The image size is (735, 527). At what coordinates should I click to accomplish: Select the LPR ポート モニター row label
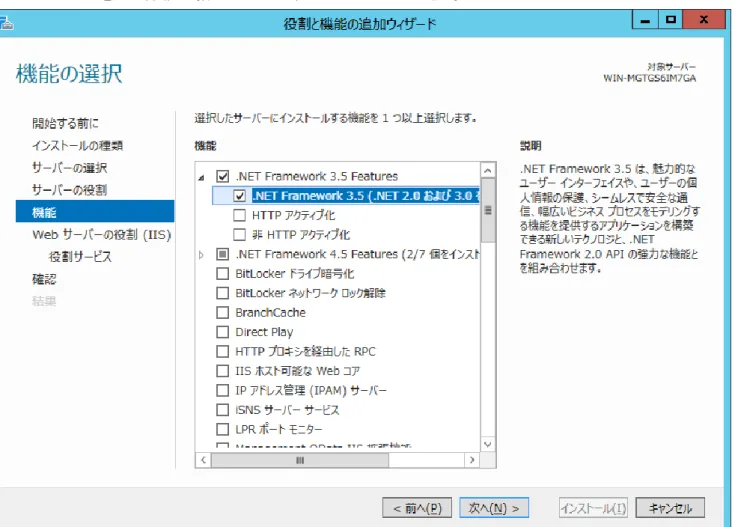(x=279, y=429)
